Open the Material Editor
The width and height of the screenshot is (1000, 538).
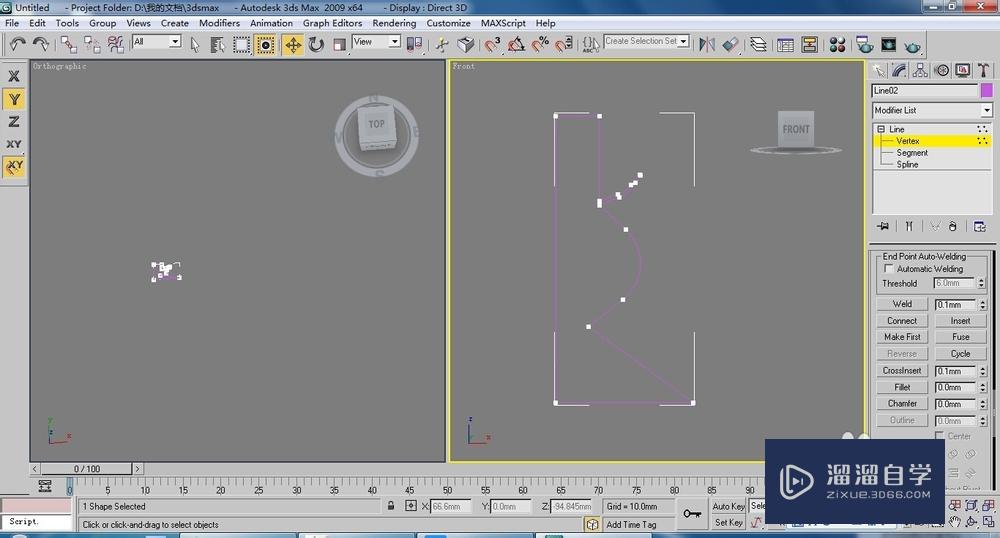click(x=837, y=44)
